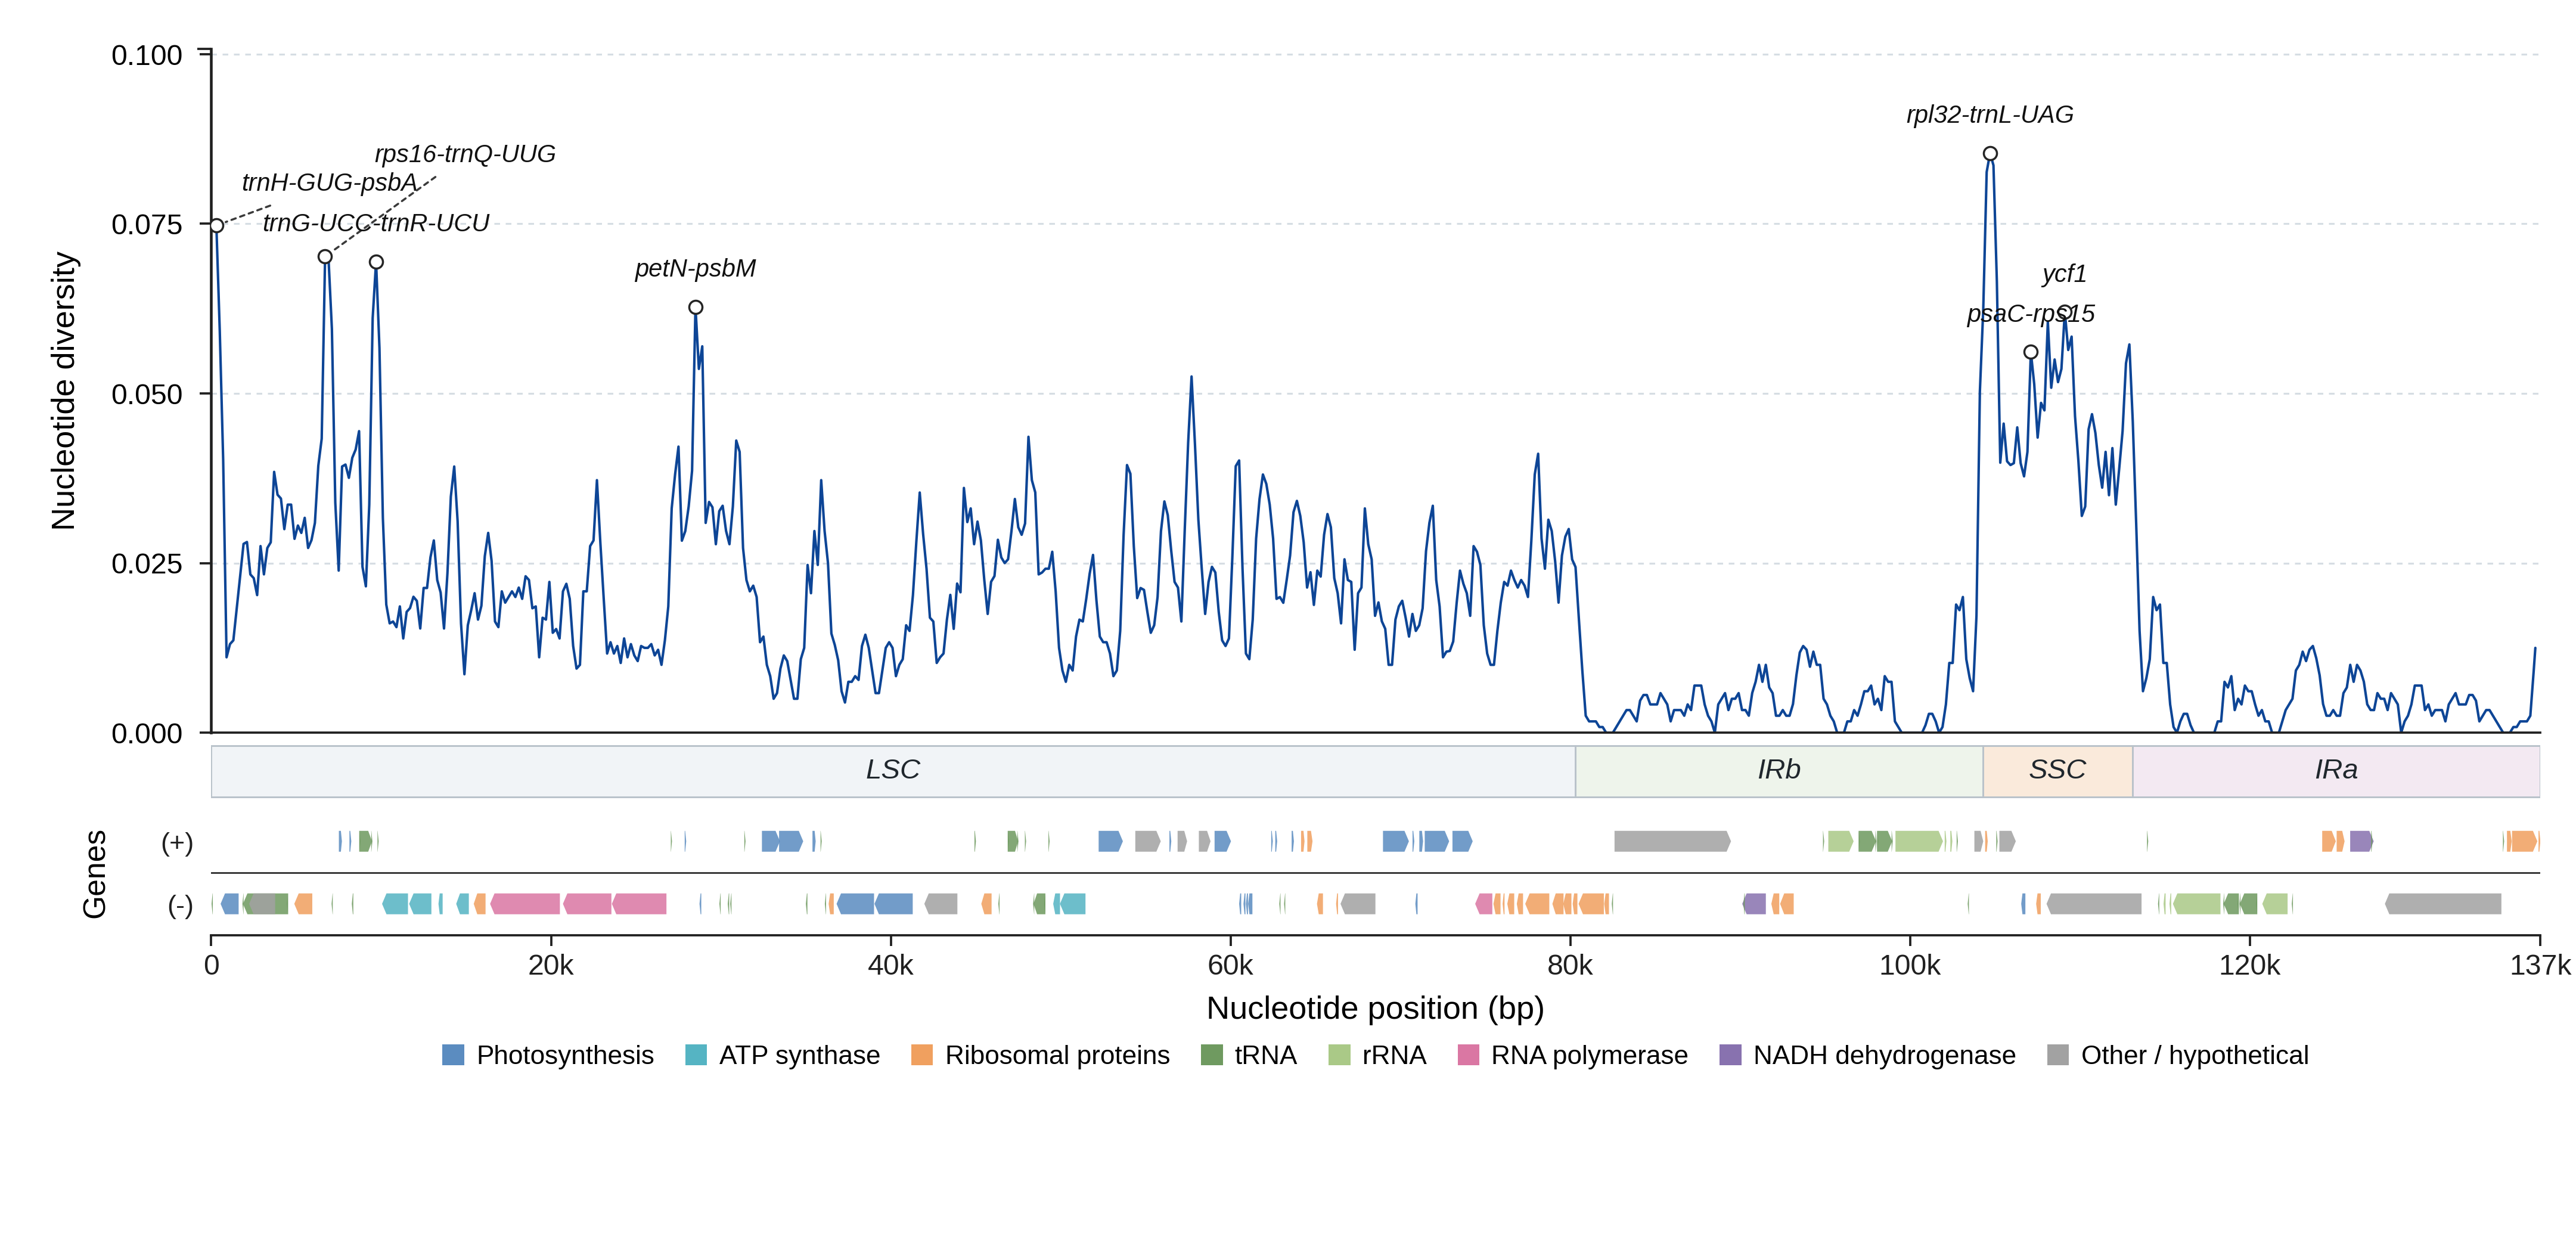
Task: Click the 0.025 y-axis tick label
Action: (x=147, y=564)
